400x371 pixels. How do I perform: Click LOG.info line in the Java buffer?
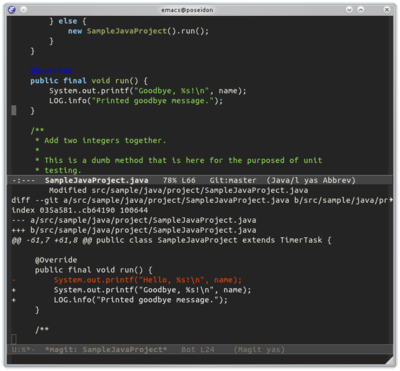point(136,101)
